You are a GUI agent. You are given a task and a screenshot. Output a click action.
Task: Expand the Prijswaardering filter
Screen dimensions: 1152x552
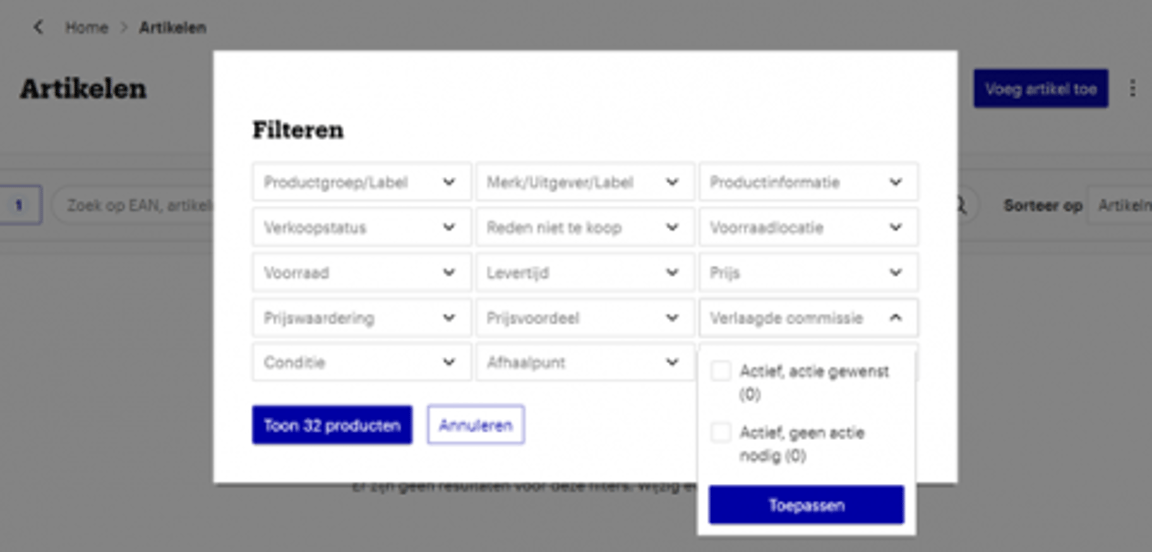(x=361, y=318)
